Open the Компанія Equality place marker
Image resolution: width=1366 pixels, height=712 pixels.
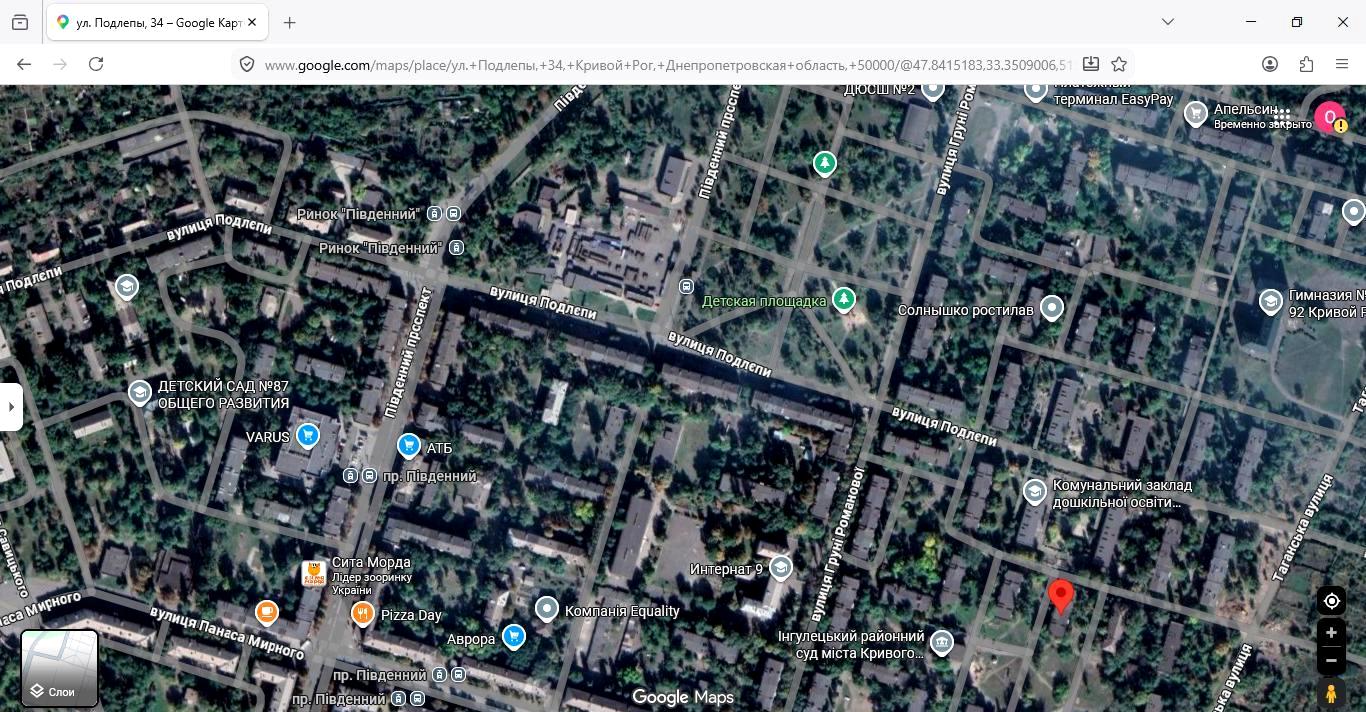546,608
